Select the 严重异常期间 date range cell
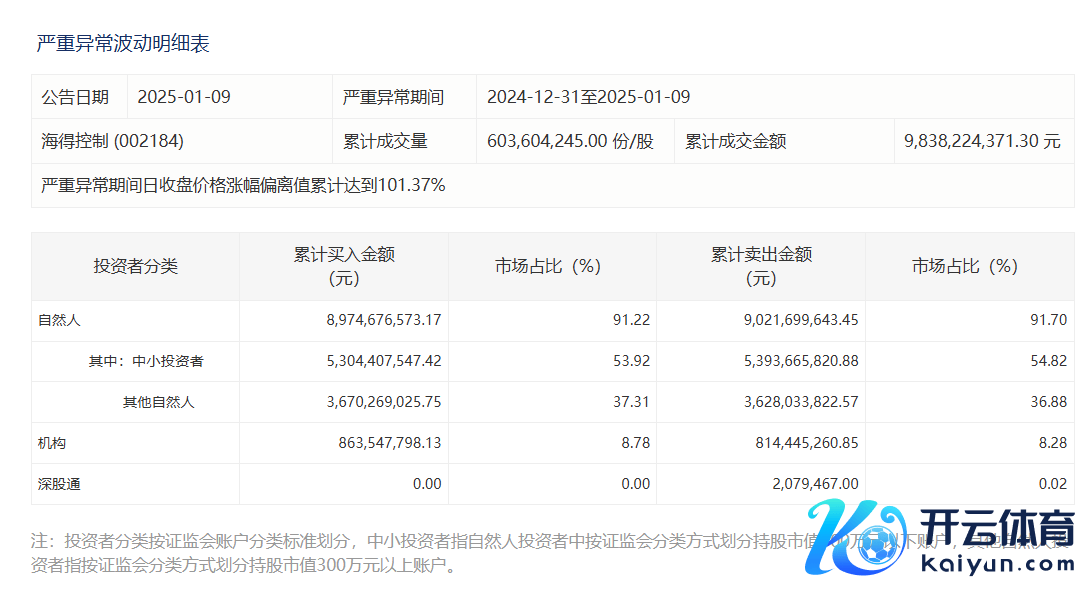The height and width of the screenshot is (597, 1090). (588, 97)
